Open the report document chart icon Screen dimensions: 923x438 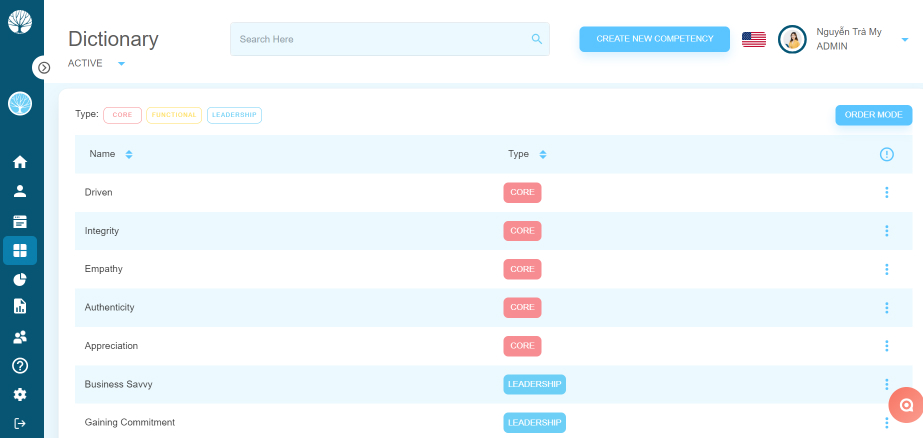point(20,306)
